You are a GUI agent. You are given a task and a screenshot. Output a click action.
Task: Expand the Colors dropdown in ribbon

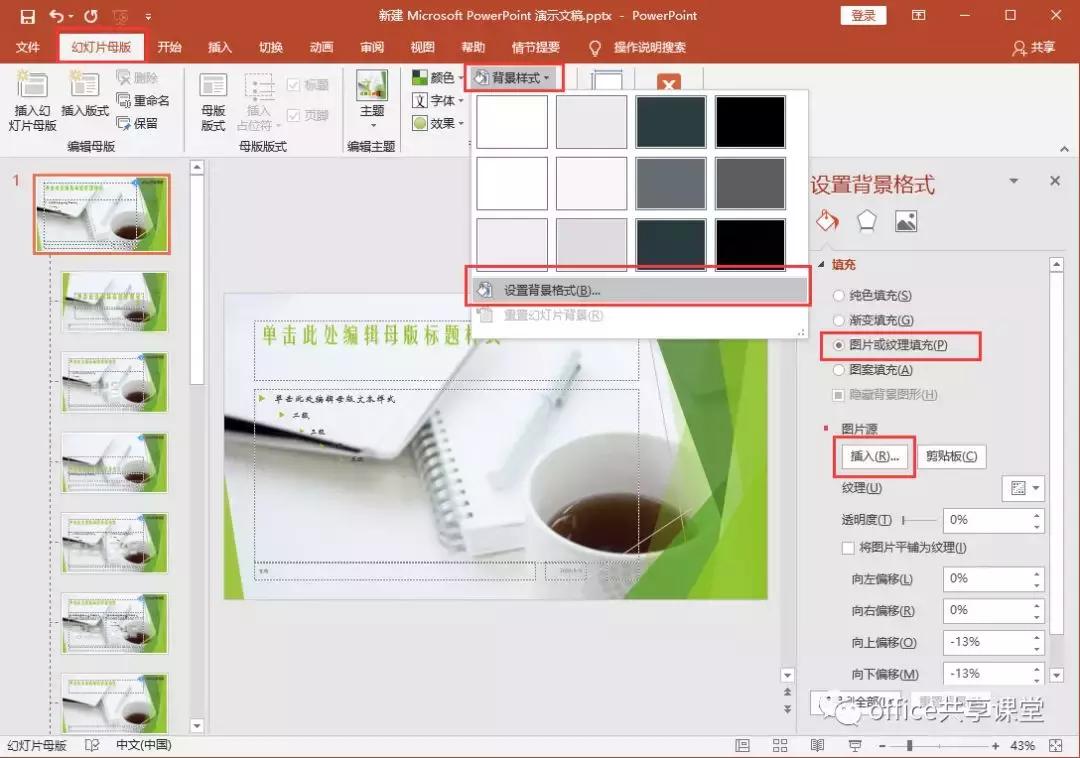pyautogui.click(x=438, y=77)
